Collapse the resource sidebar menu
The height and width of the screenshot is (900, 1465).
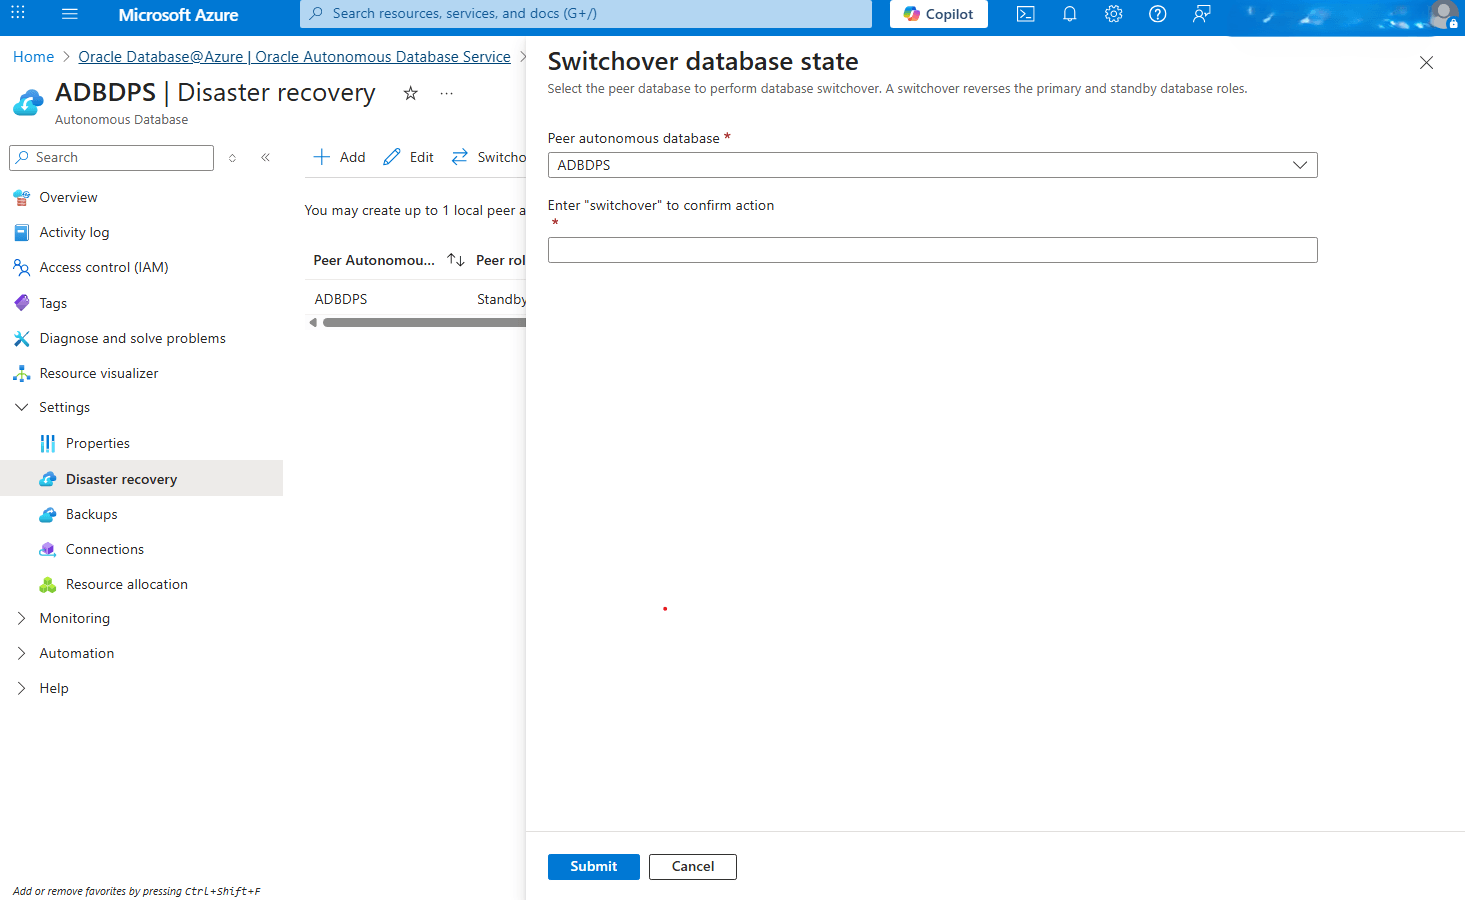click(x=265, y=157)
